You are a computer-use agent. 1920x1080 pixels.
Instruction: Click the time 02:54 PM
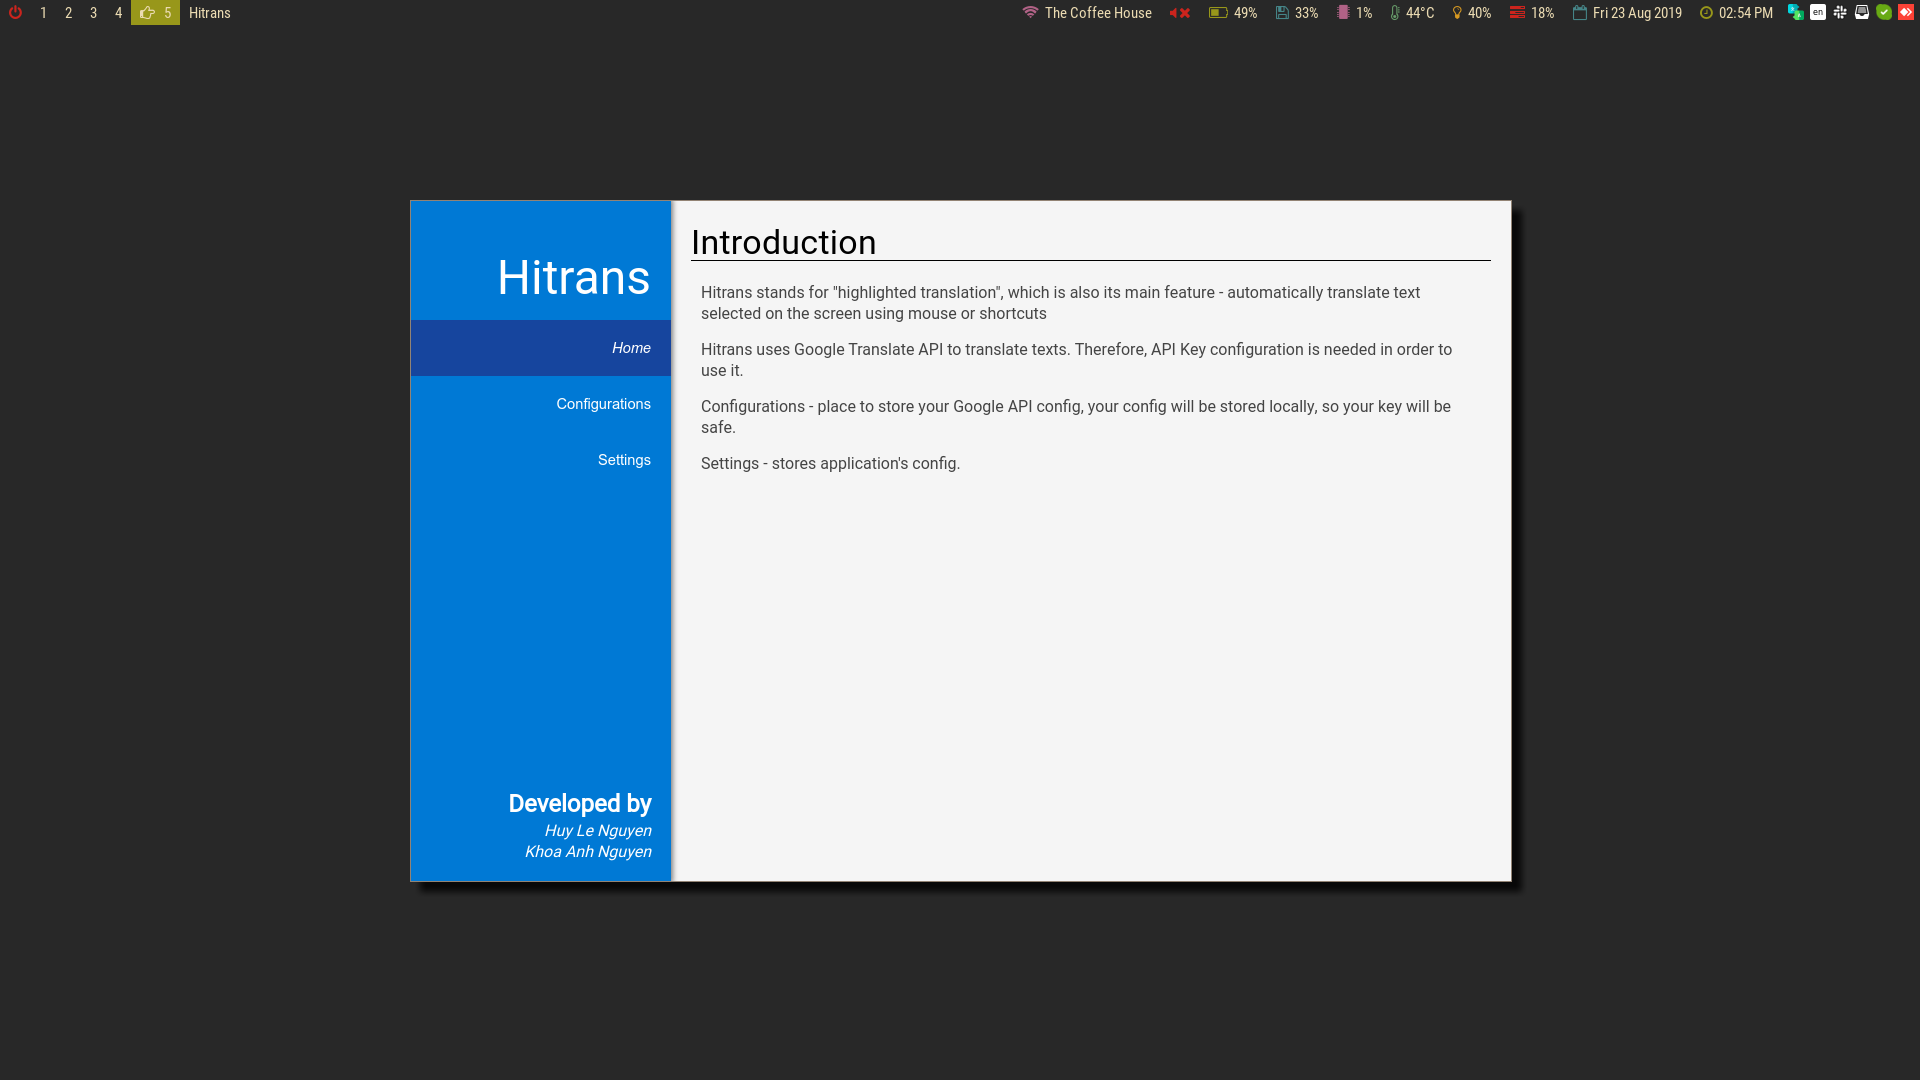pos(1746,13)
